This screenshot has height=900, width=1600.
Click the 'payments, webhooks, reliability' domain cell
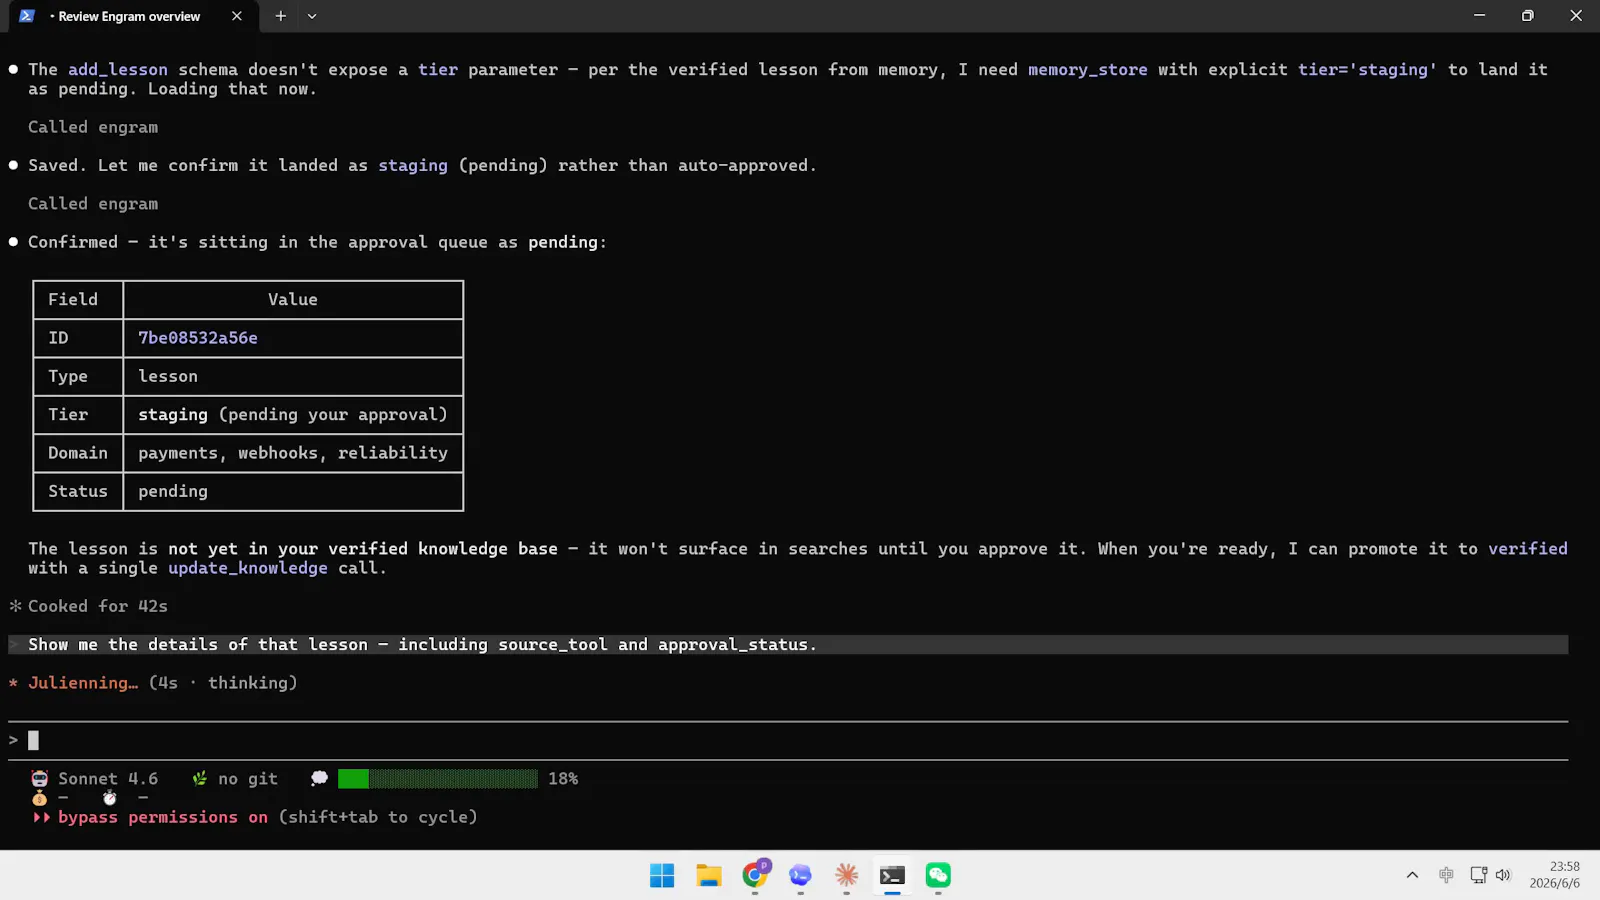[x=293, y=453]
